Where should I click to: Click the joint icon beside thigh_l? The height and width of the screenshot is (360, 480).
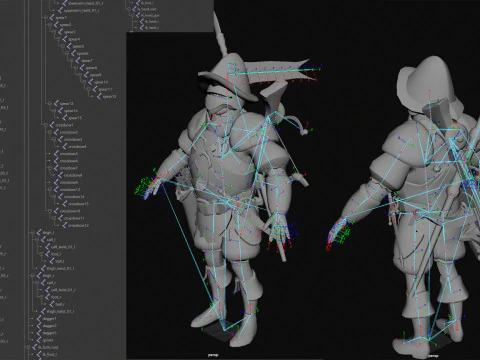(x=39, y=233)
